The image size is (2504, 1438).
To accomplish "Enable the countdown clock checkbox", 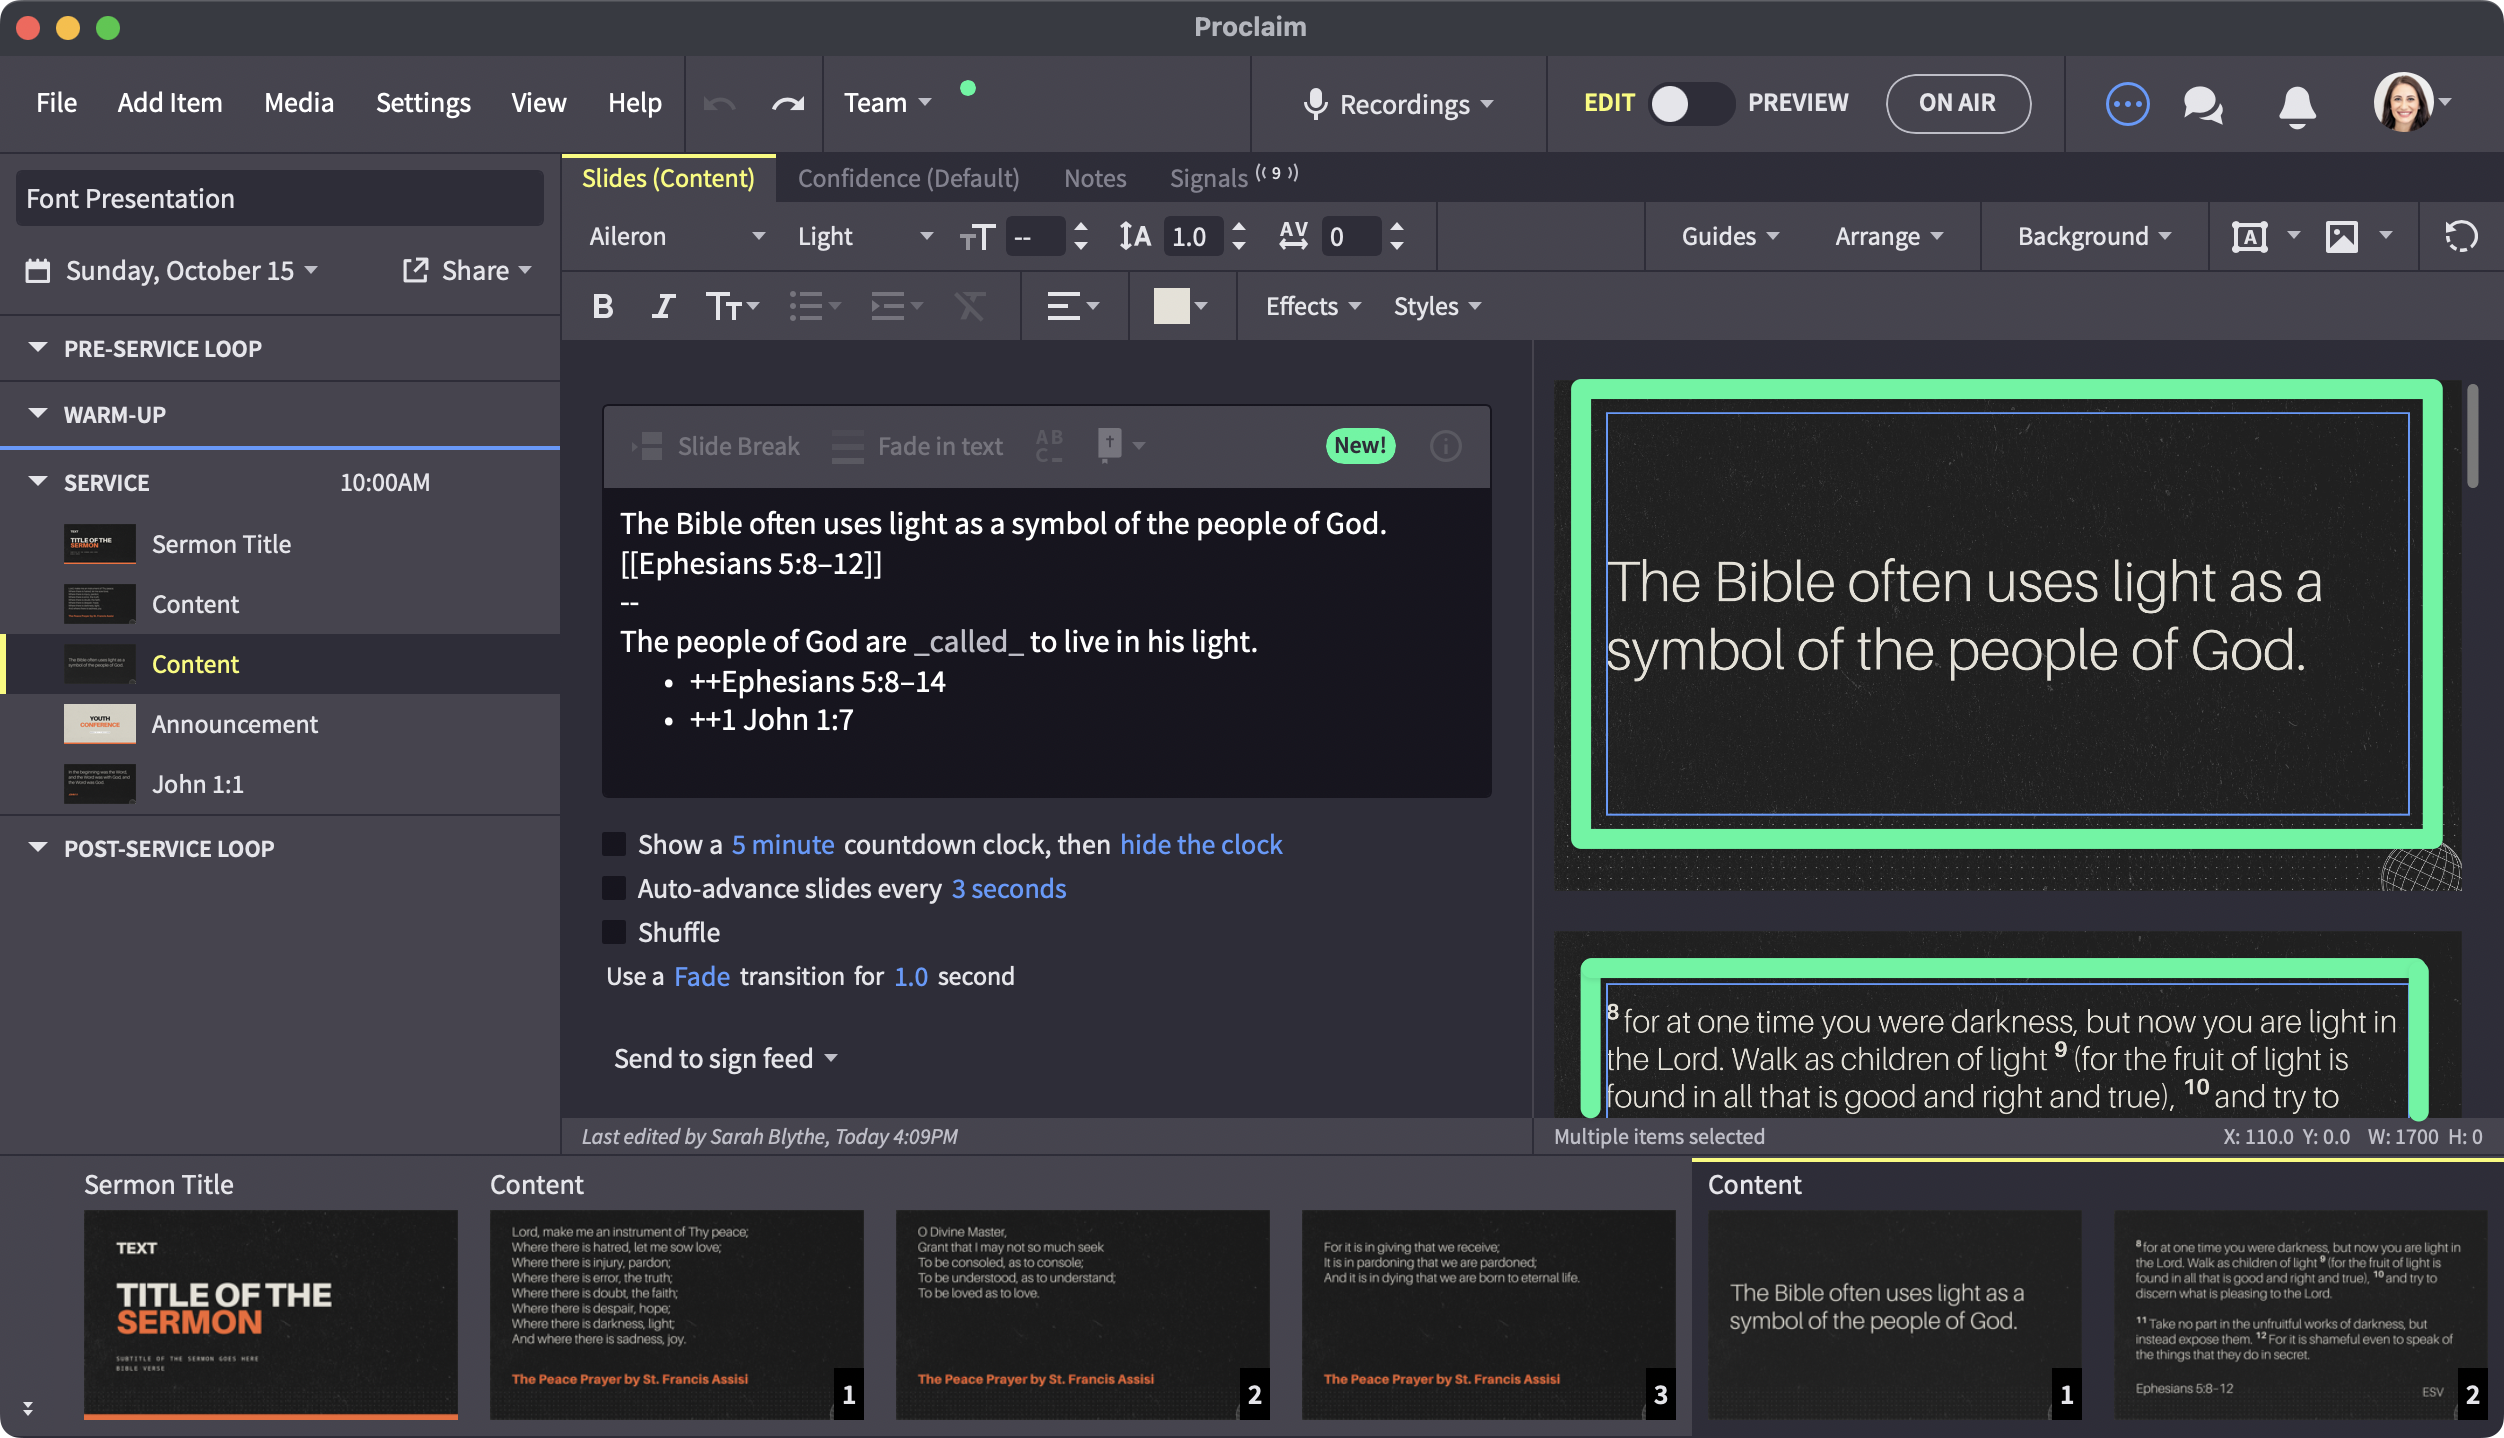I will tap(614, 844).
